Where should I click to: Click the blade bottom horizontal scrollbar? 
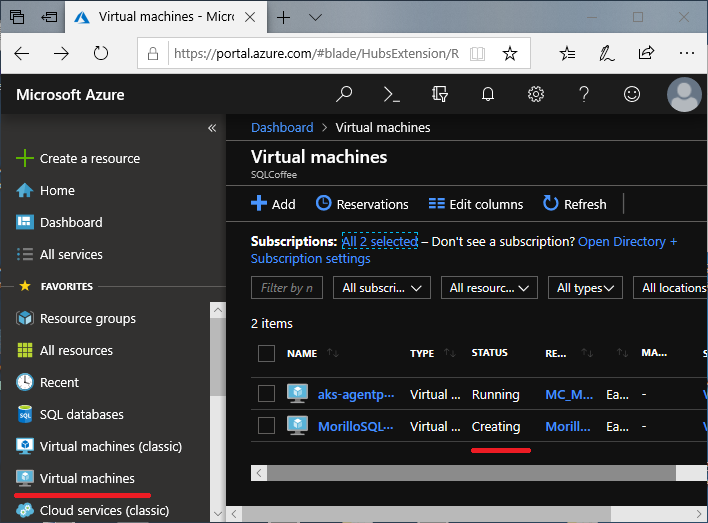point(427,514)
